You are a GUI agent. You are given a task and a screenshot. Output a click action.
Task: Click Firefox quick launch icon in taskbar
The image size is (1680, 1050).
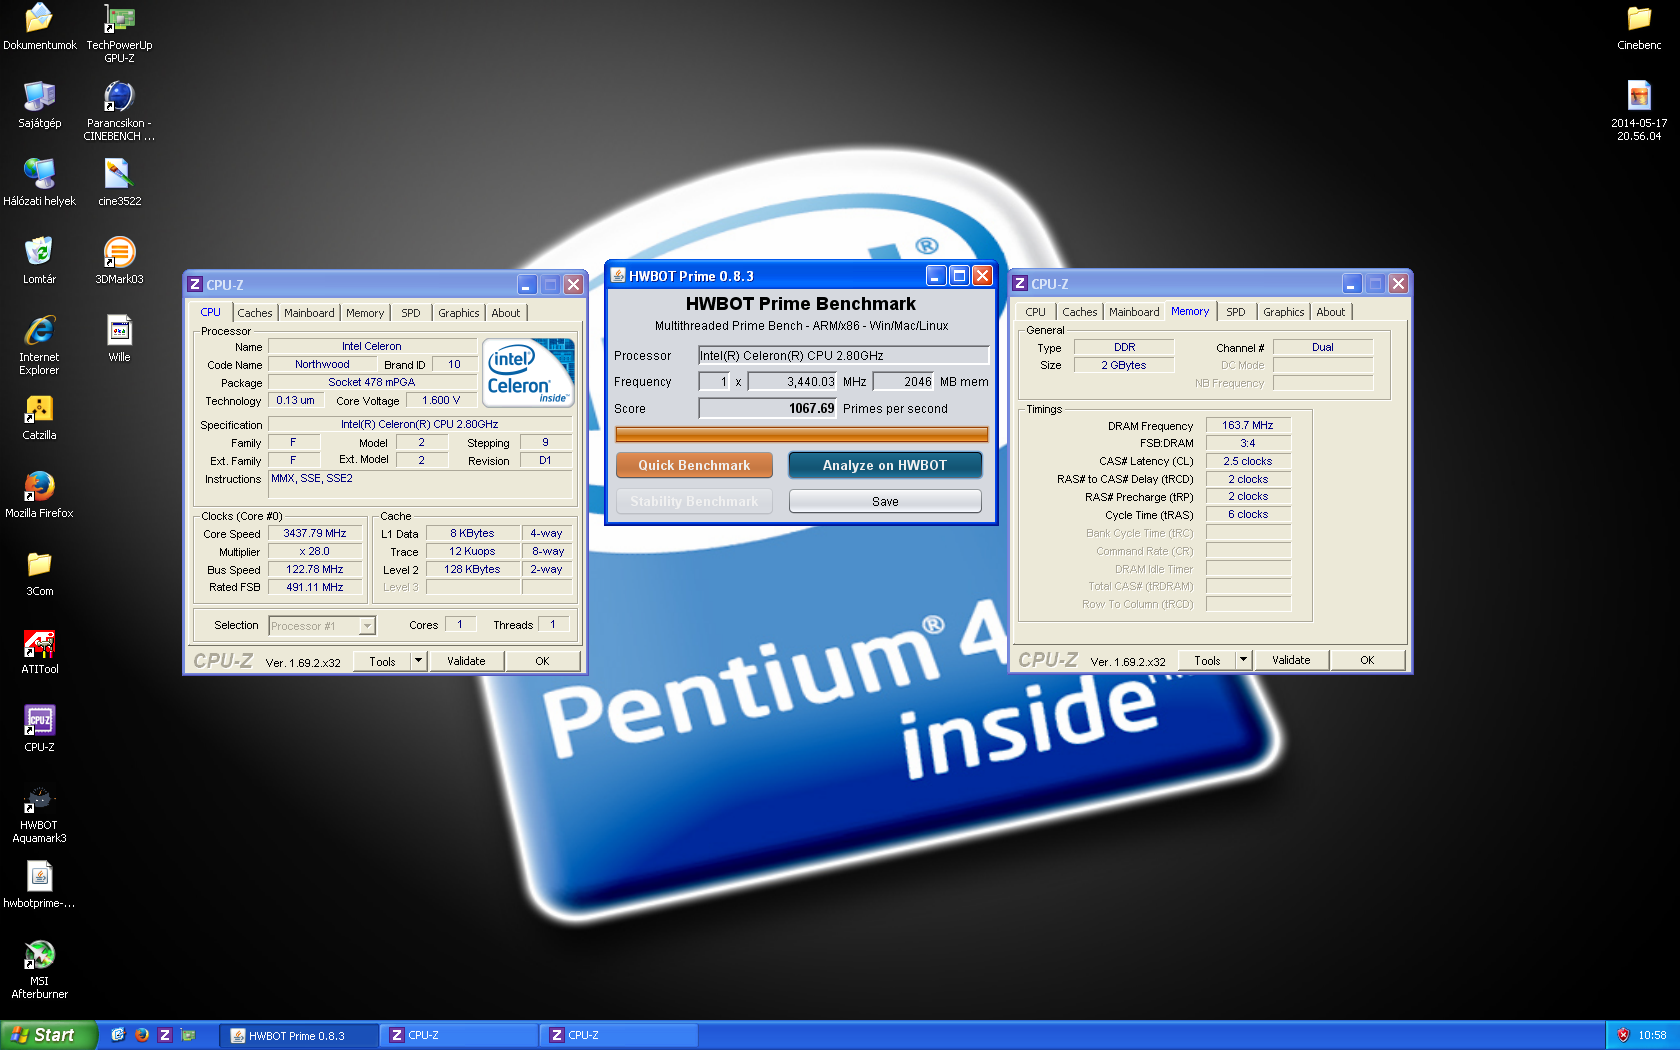point(141,1035)
